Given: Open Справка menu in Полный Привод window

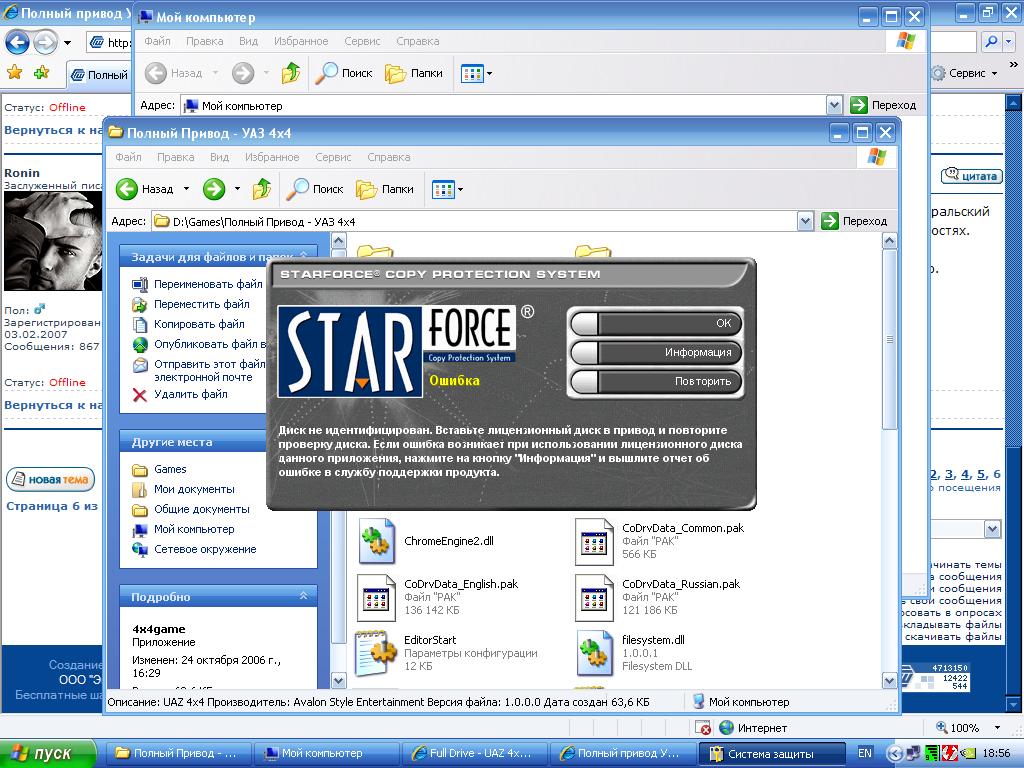Looking at the screenshot, I should (389, 157).
